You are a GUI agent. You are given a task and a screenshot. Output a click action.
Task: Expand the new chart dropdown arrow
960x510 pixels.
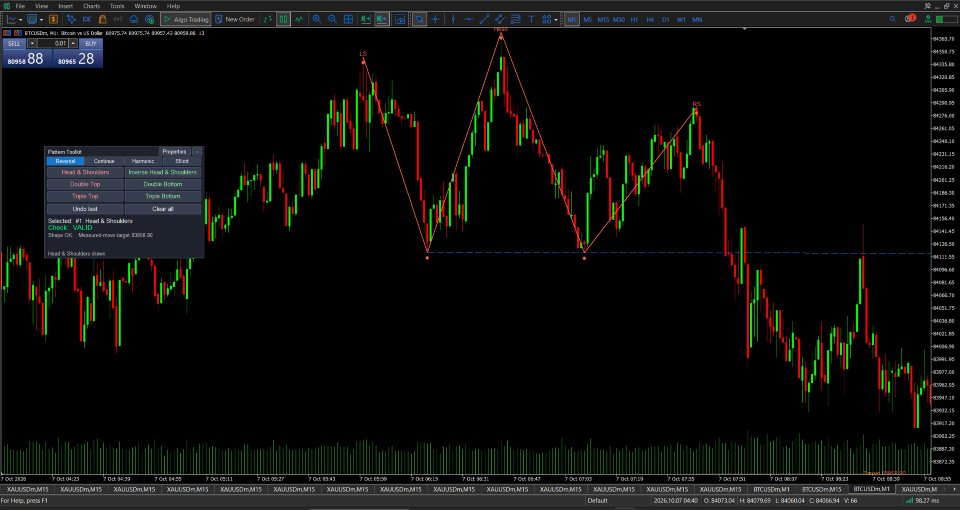click(x=21, y=20)
